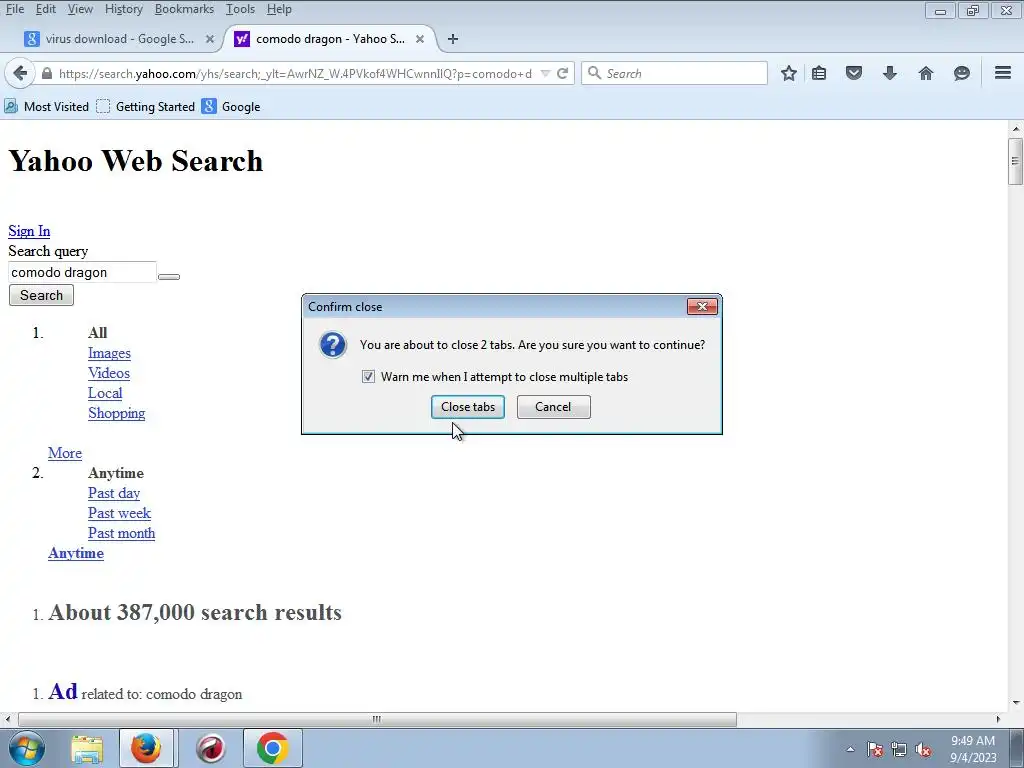Filter by Past day link
1024x768 pixels.
[114, 493]
